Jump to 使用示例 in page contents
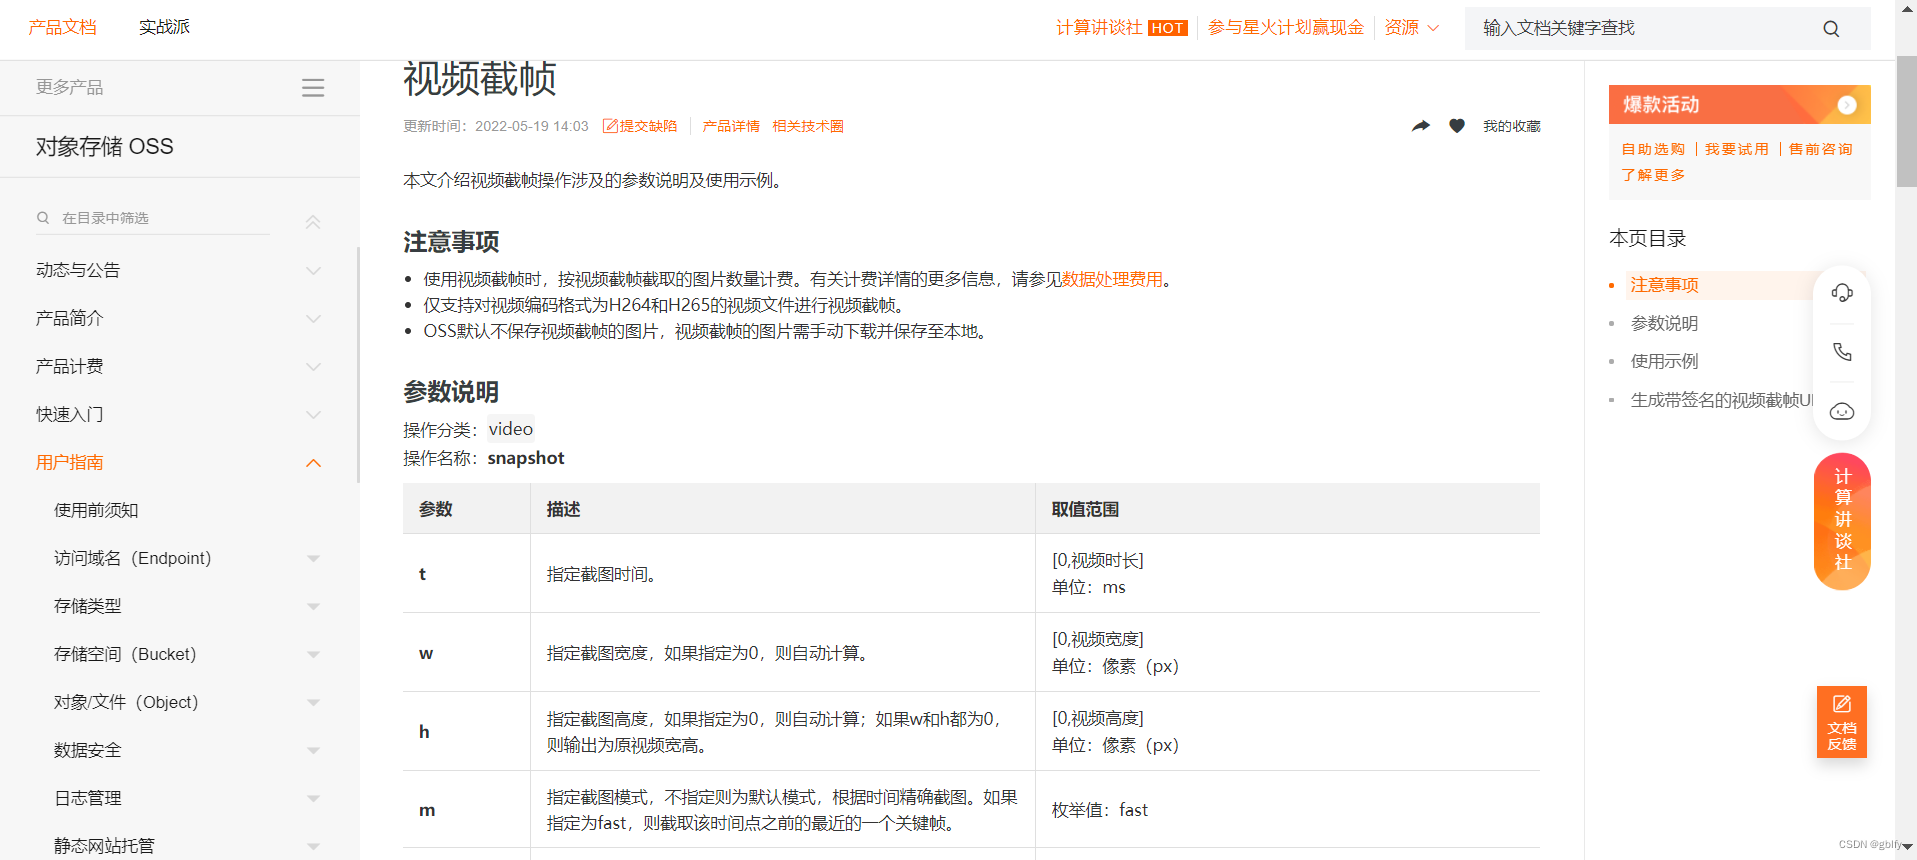Screen dimensions: 1917x860 click(x=1664, y=361)
